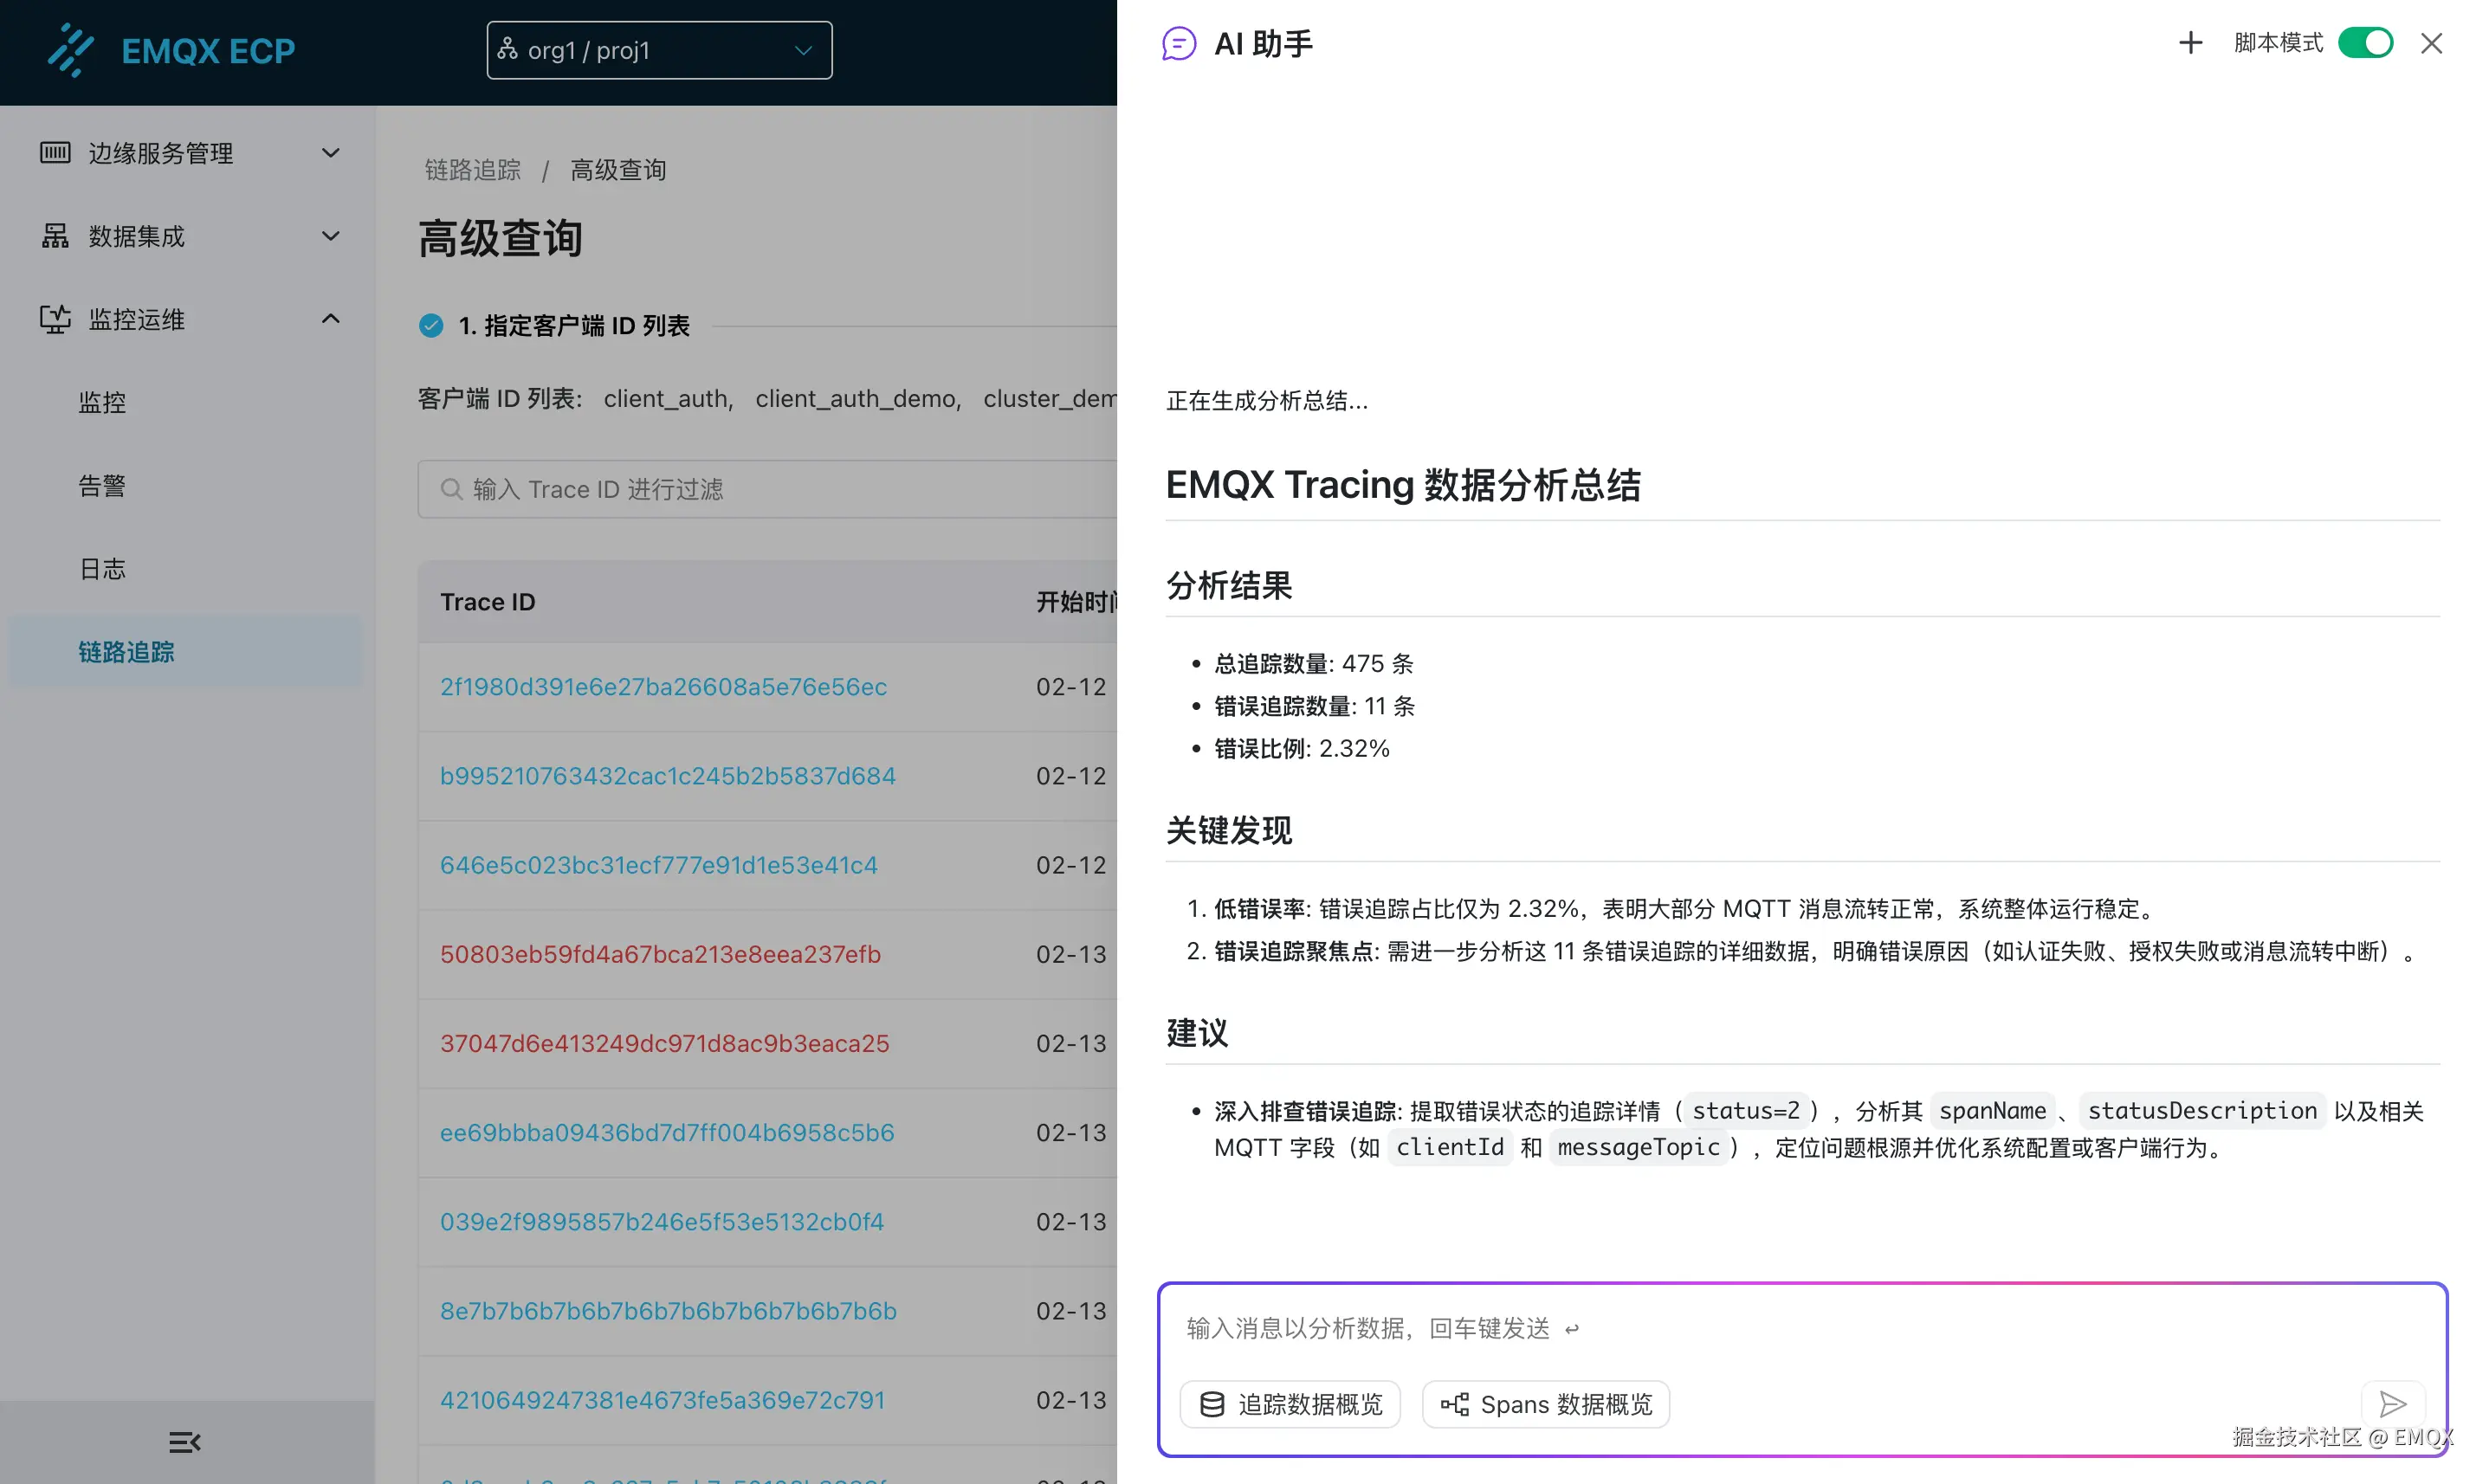This screenshot has width=2489, height=1484.
Task: Collapse sidebar using bottom menu icon
Action: click(185, 1442)
